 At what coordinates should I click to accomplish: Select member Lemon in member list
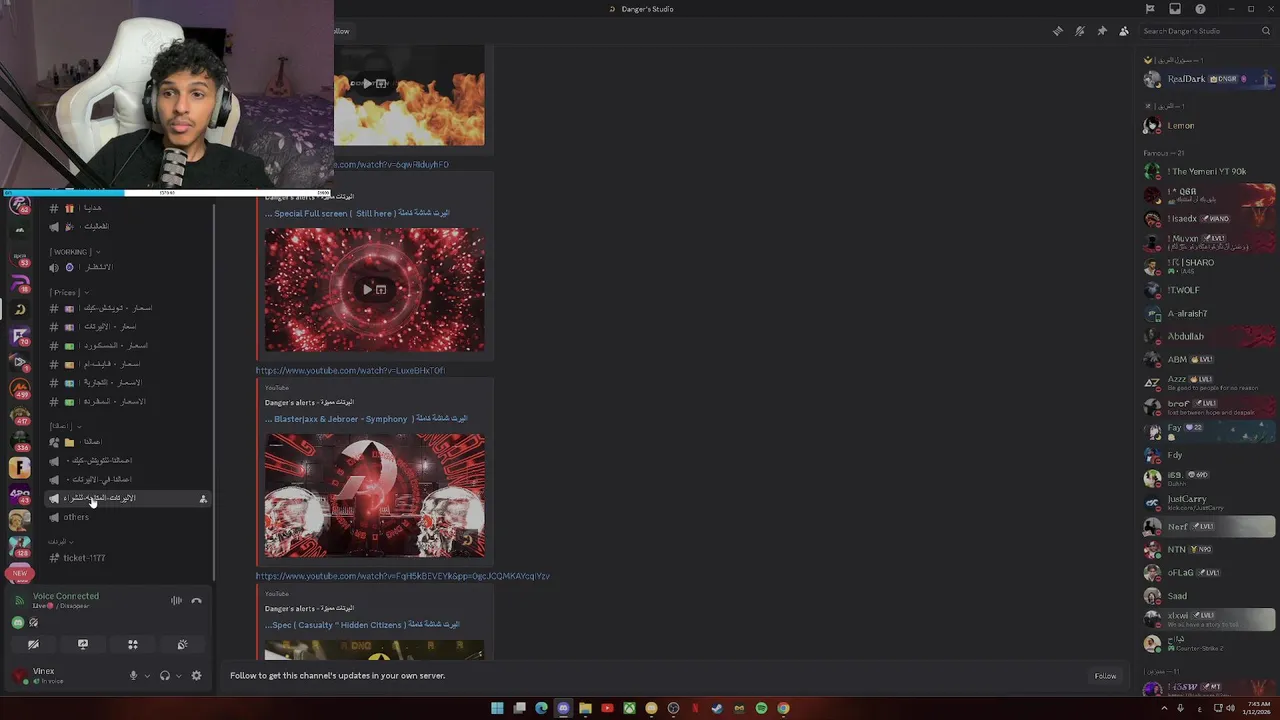click(x=1209, y=126)
